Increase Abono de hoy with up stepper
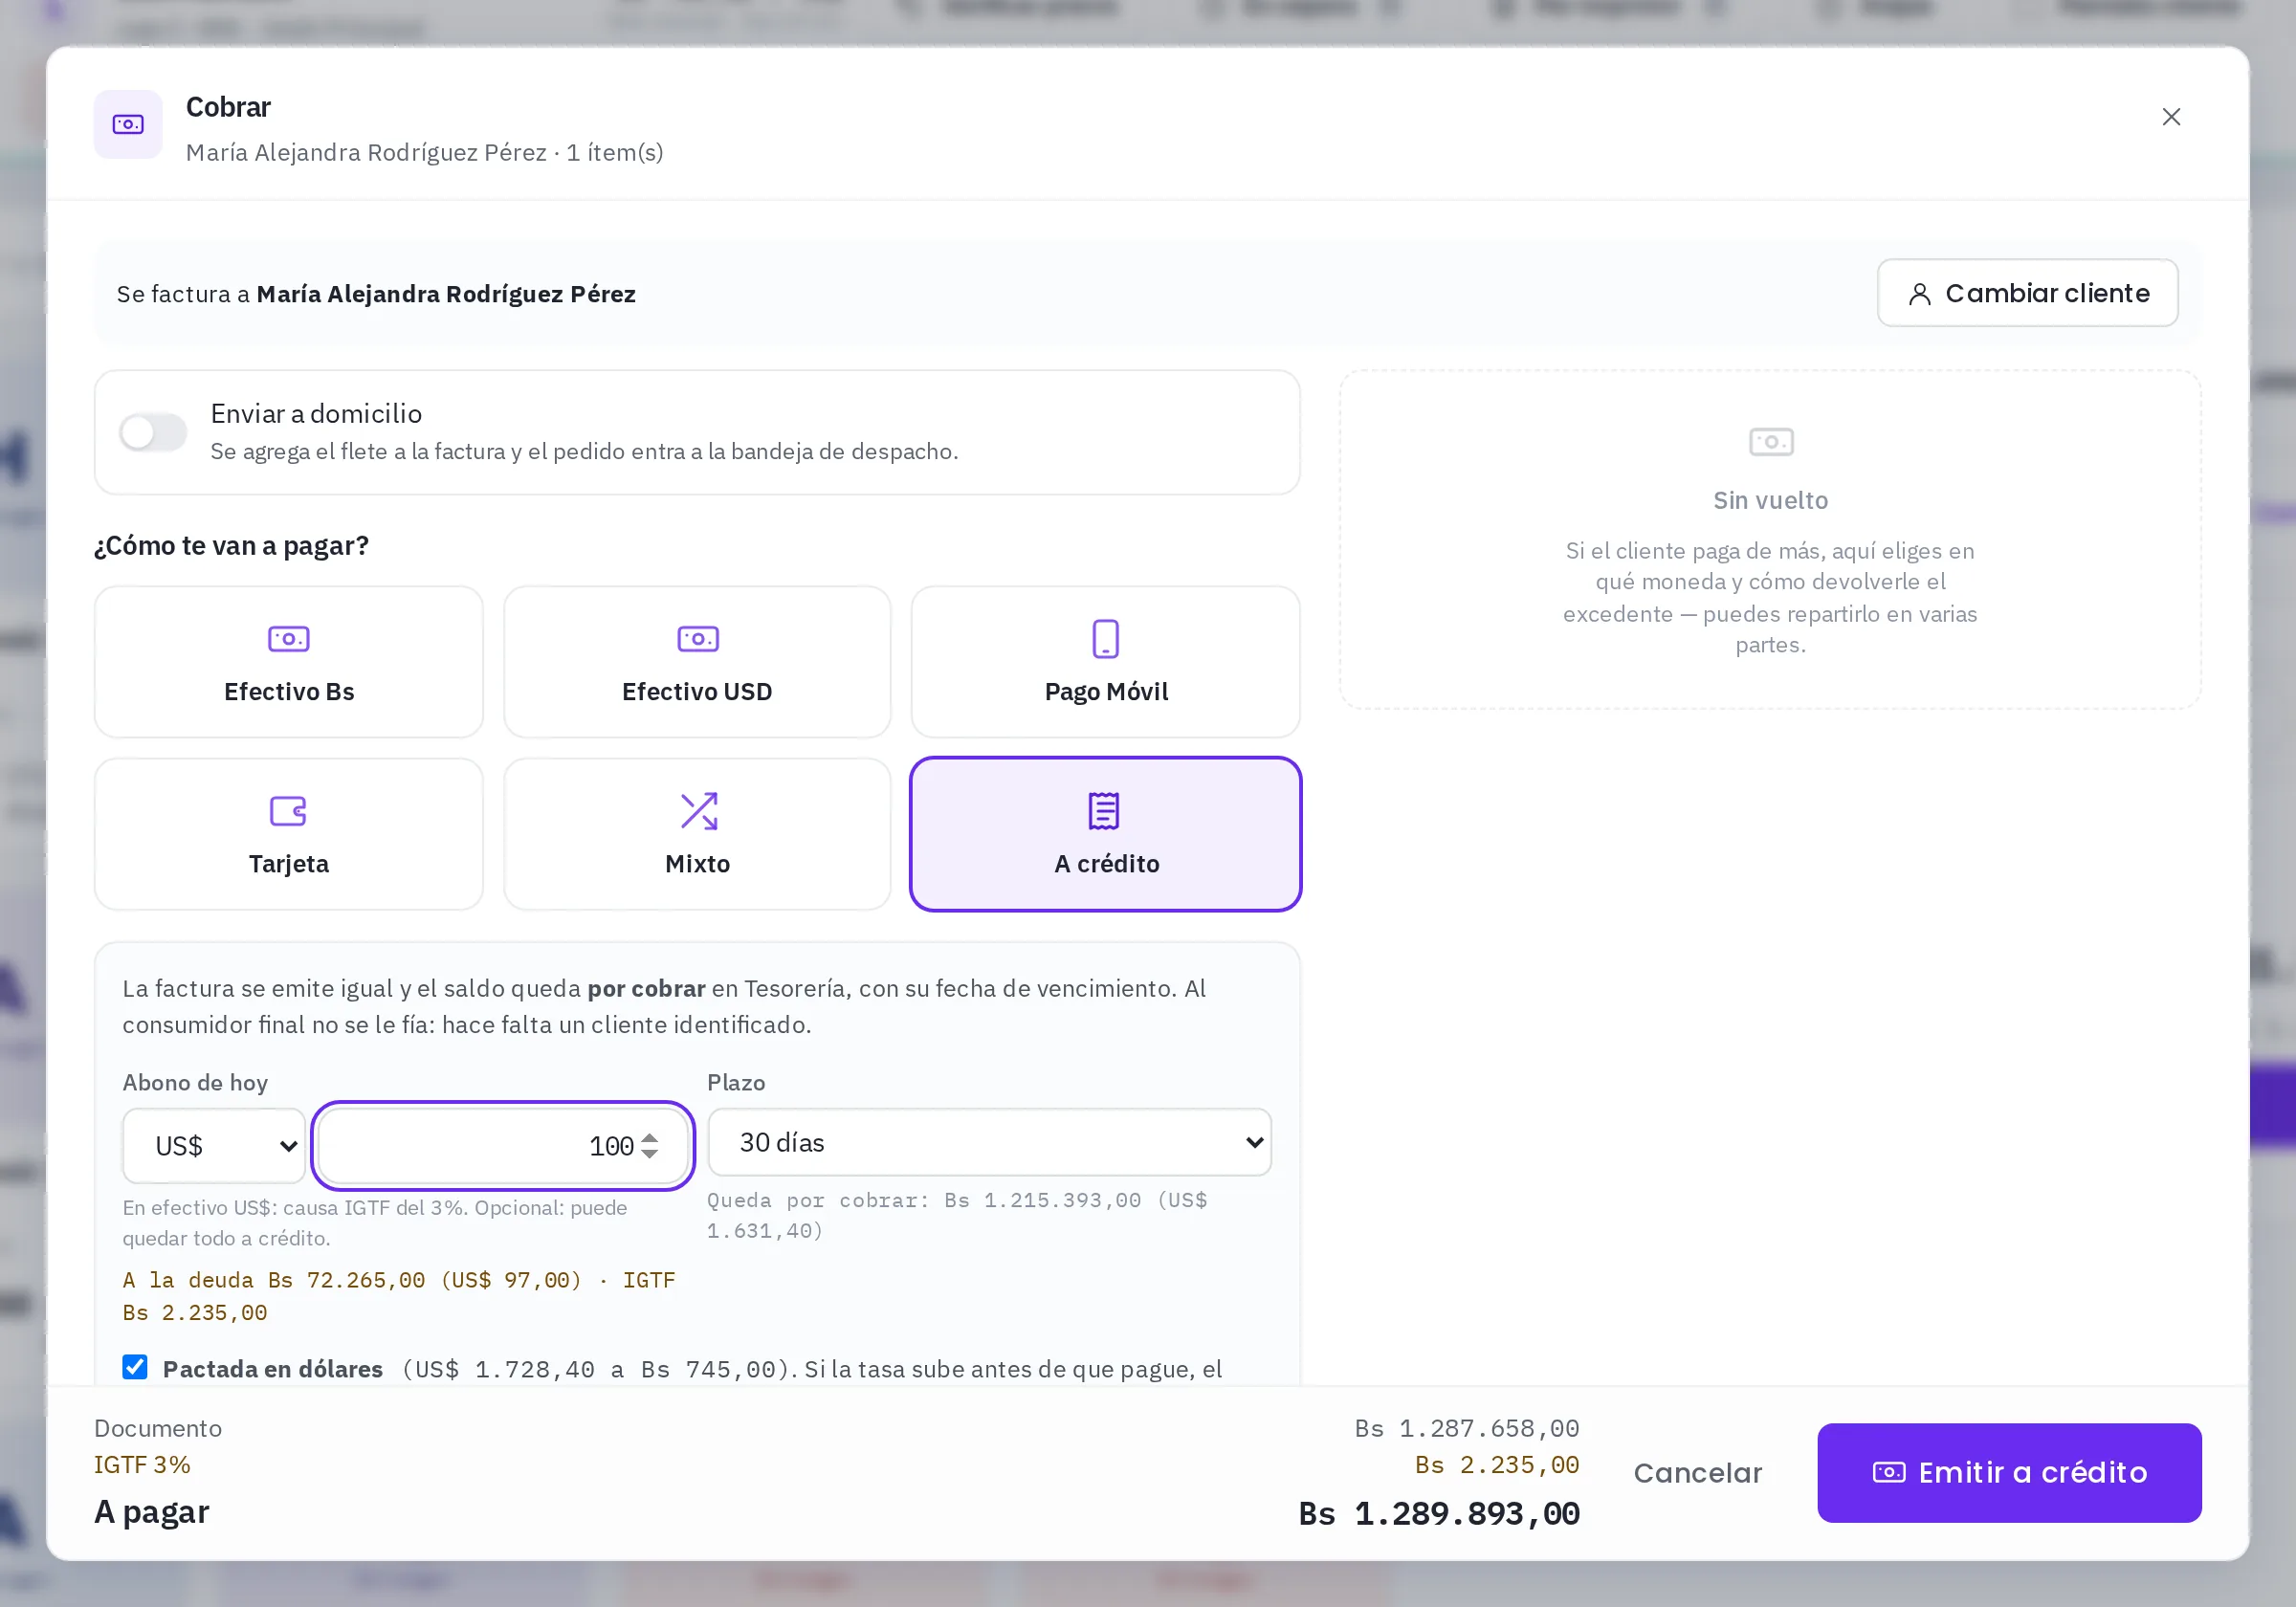Viewport: 2296px width, 1607px height. point(650,1137)
